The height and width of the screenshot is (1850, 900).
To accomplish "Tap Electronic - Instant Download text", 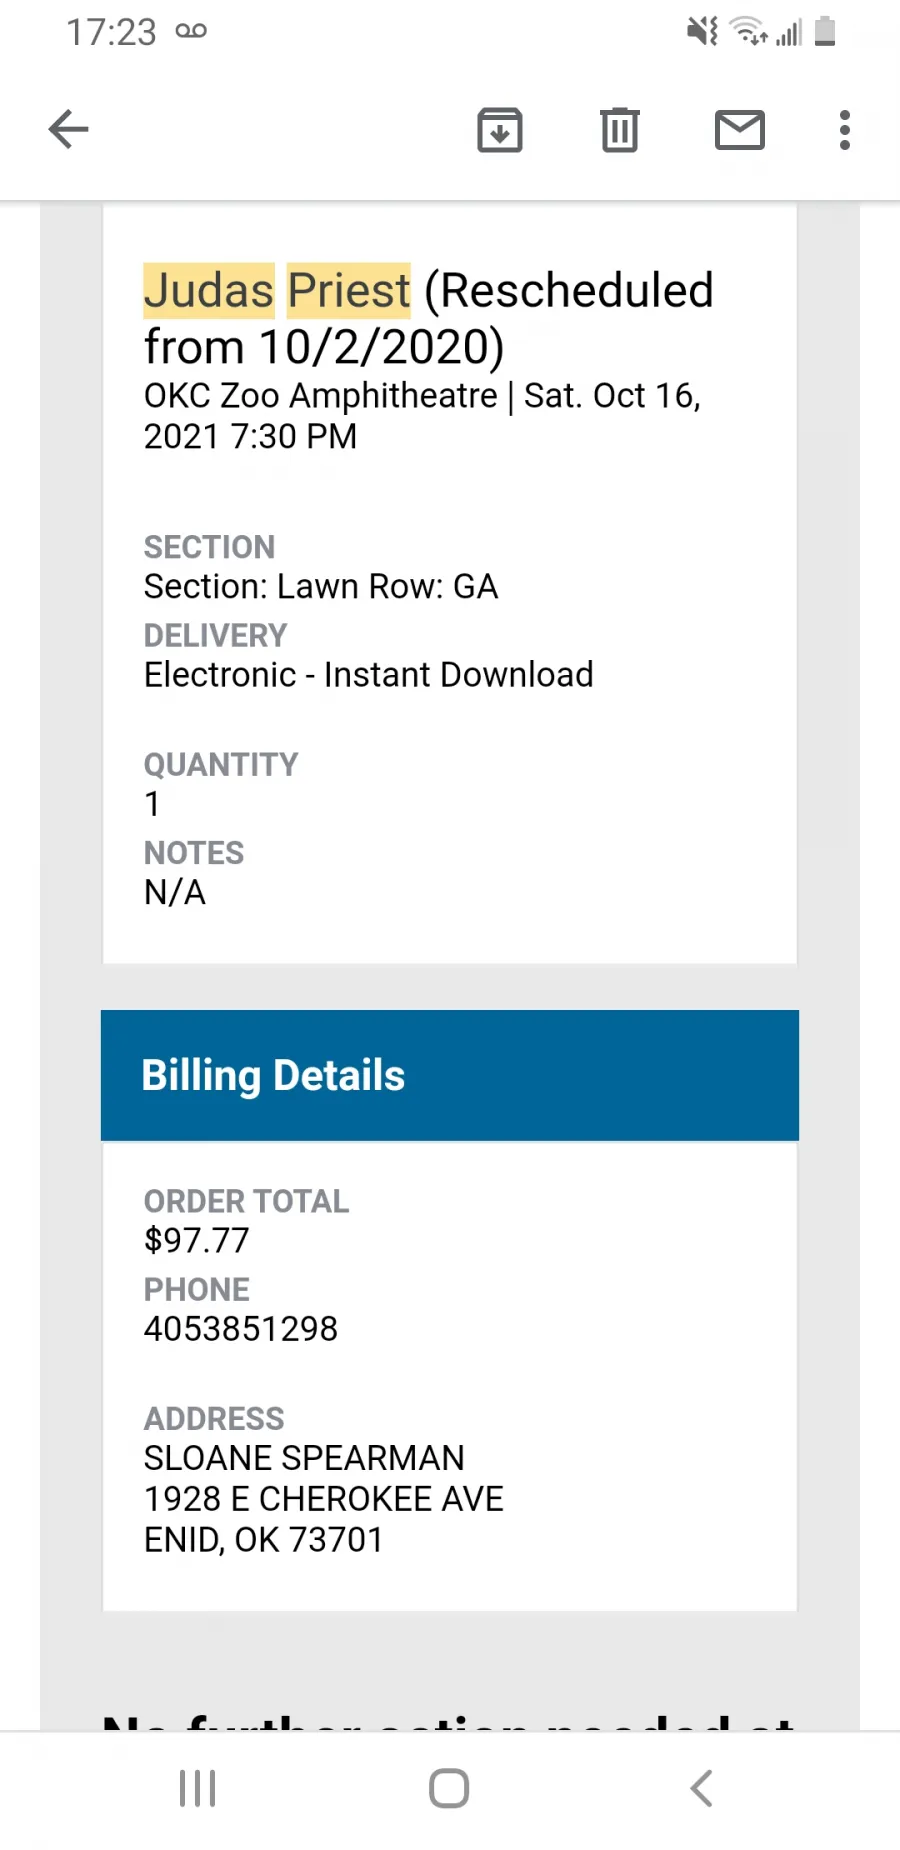I will tap(369, 675).
